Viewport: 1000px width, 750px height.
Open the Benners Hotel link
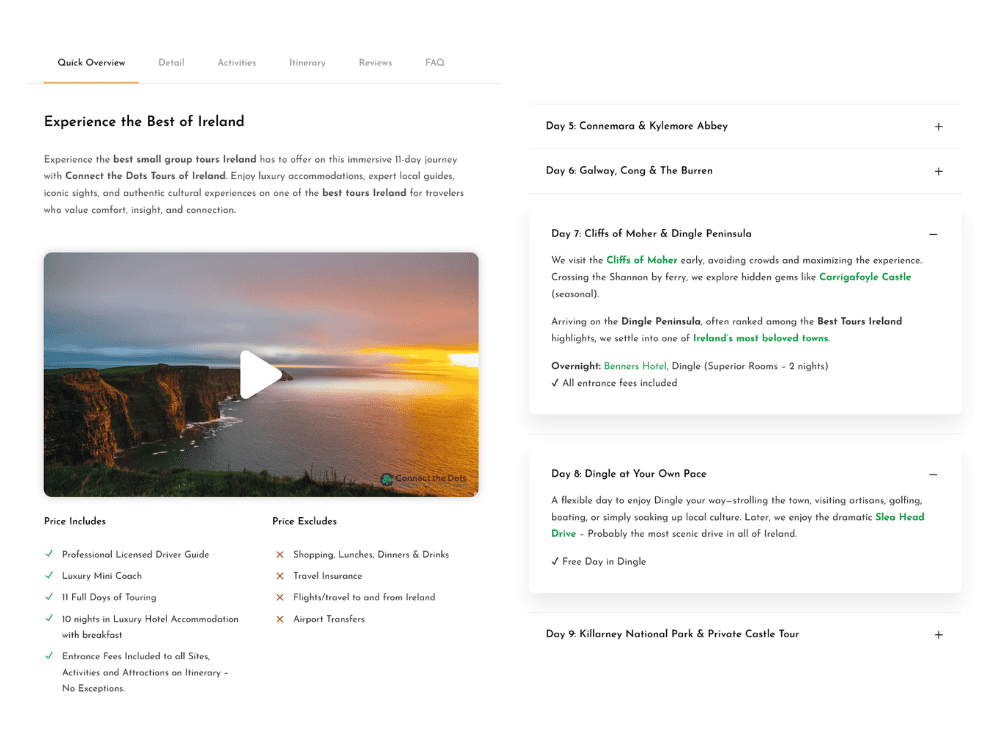click(635, 365)
